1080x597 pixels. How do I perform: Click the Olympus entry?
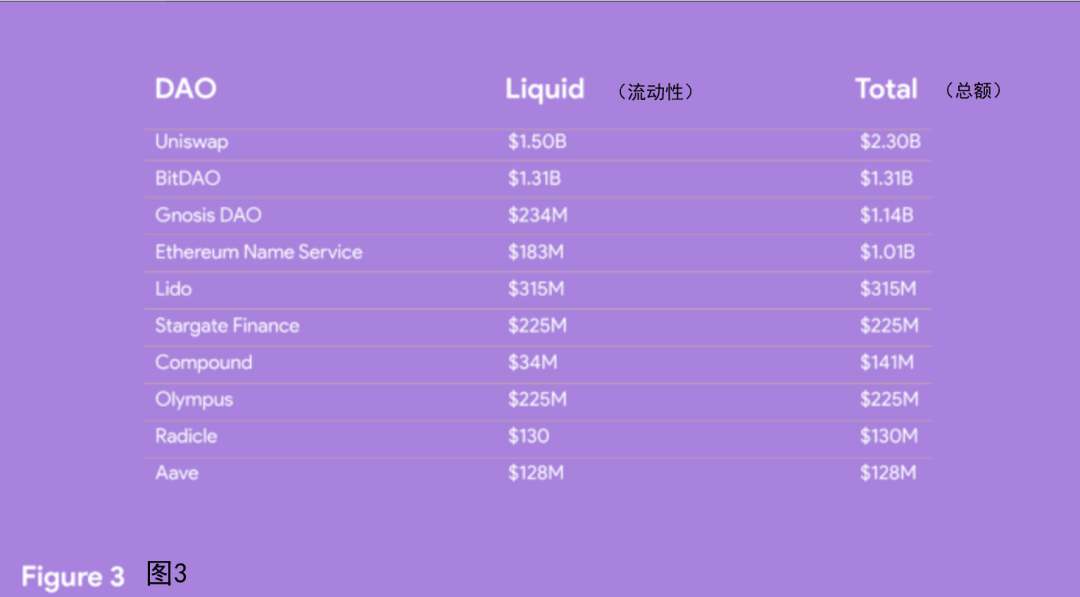(194, 399)
